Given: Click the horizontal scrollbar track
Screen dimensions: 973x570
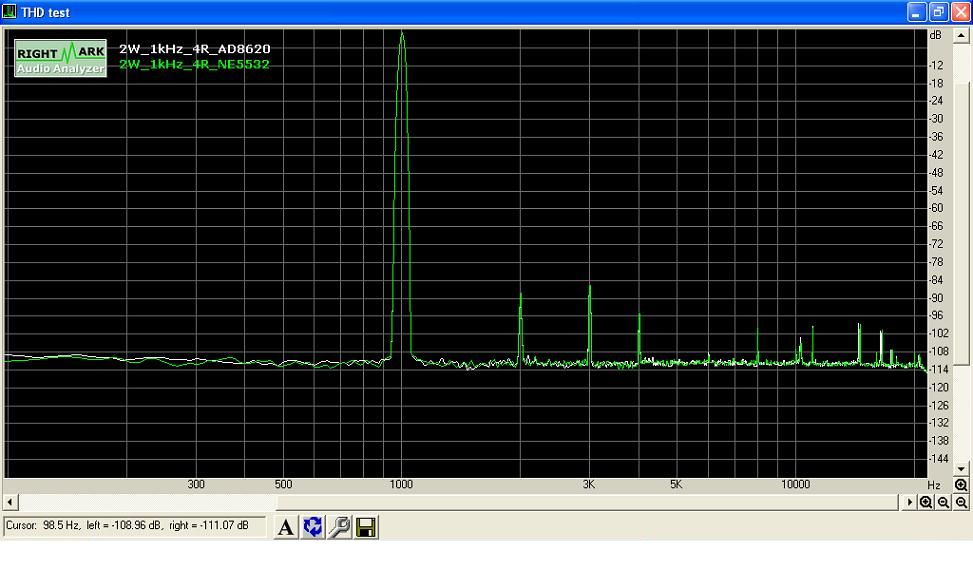Looking at the screenshot, I should coord(459,502).
